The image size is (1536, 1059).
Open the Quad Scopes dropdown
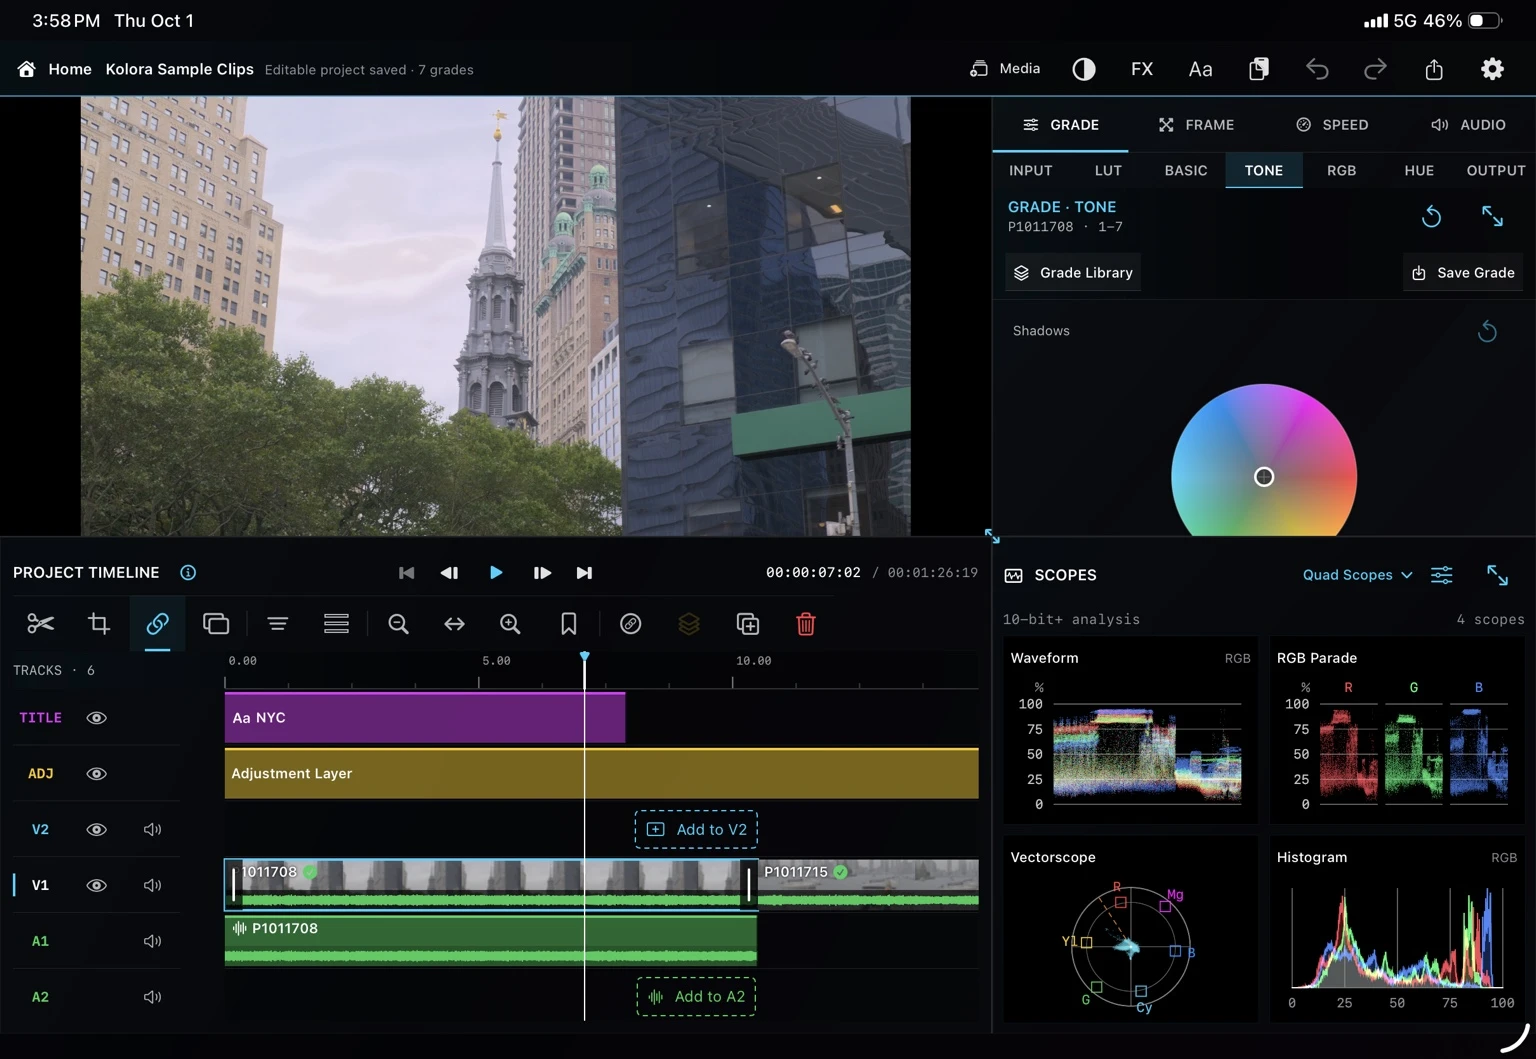pos(1357,575)
